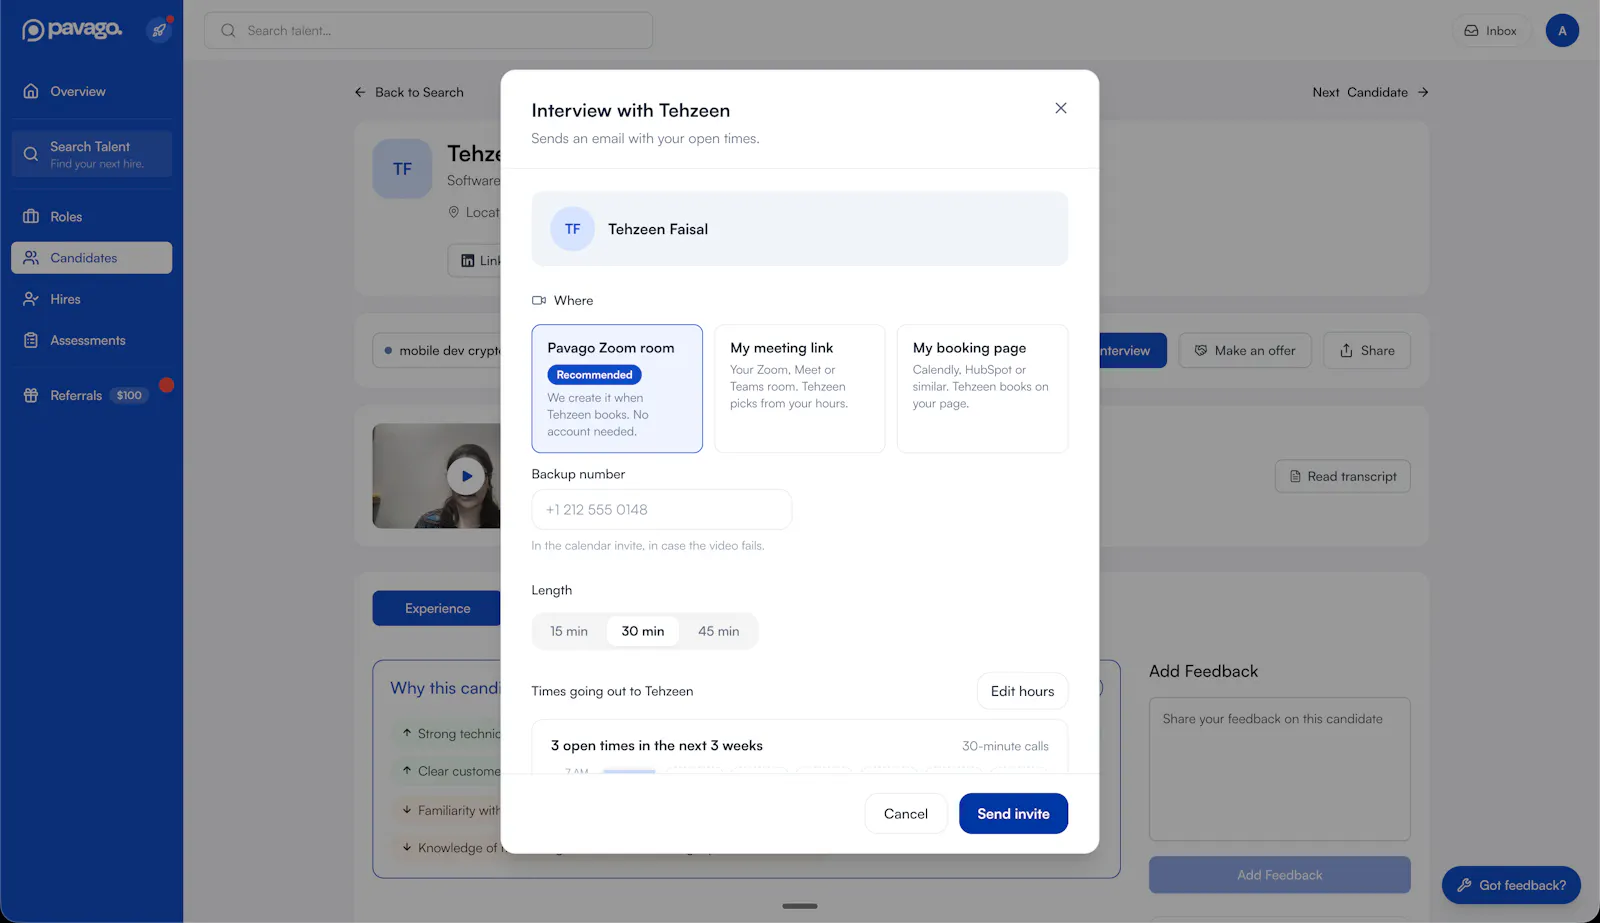Image resolution: width=1600 pixels, height=923 pixels.
Task: Open Read transcript
Action: click(1343, 476)
